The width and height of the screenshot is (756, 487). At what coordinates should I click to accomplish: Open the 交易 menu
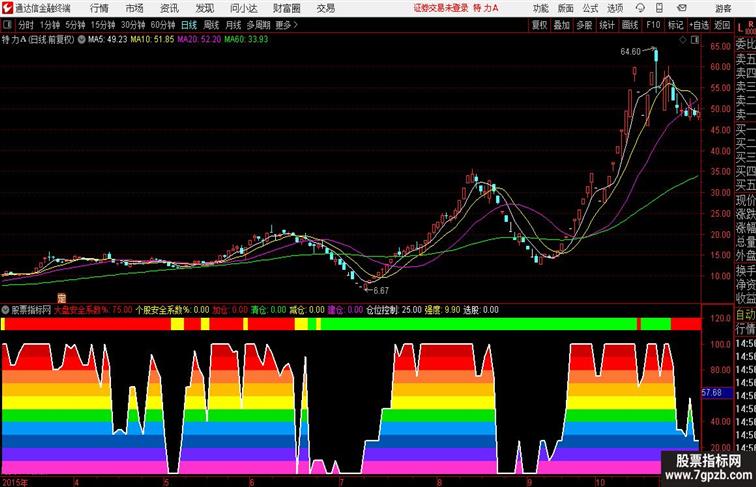pos(325,8)
